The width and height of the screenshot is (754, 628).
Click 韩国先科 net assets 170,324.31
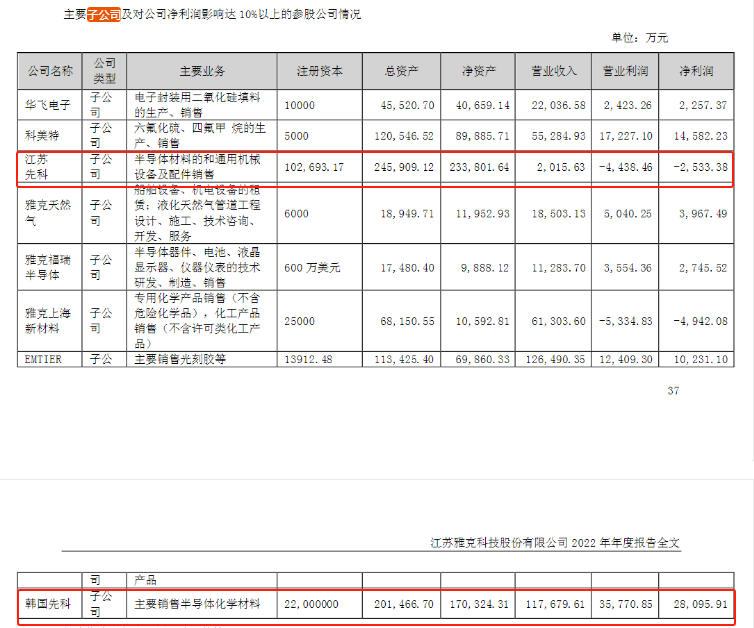(x=479, y=604)
